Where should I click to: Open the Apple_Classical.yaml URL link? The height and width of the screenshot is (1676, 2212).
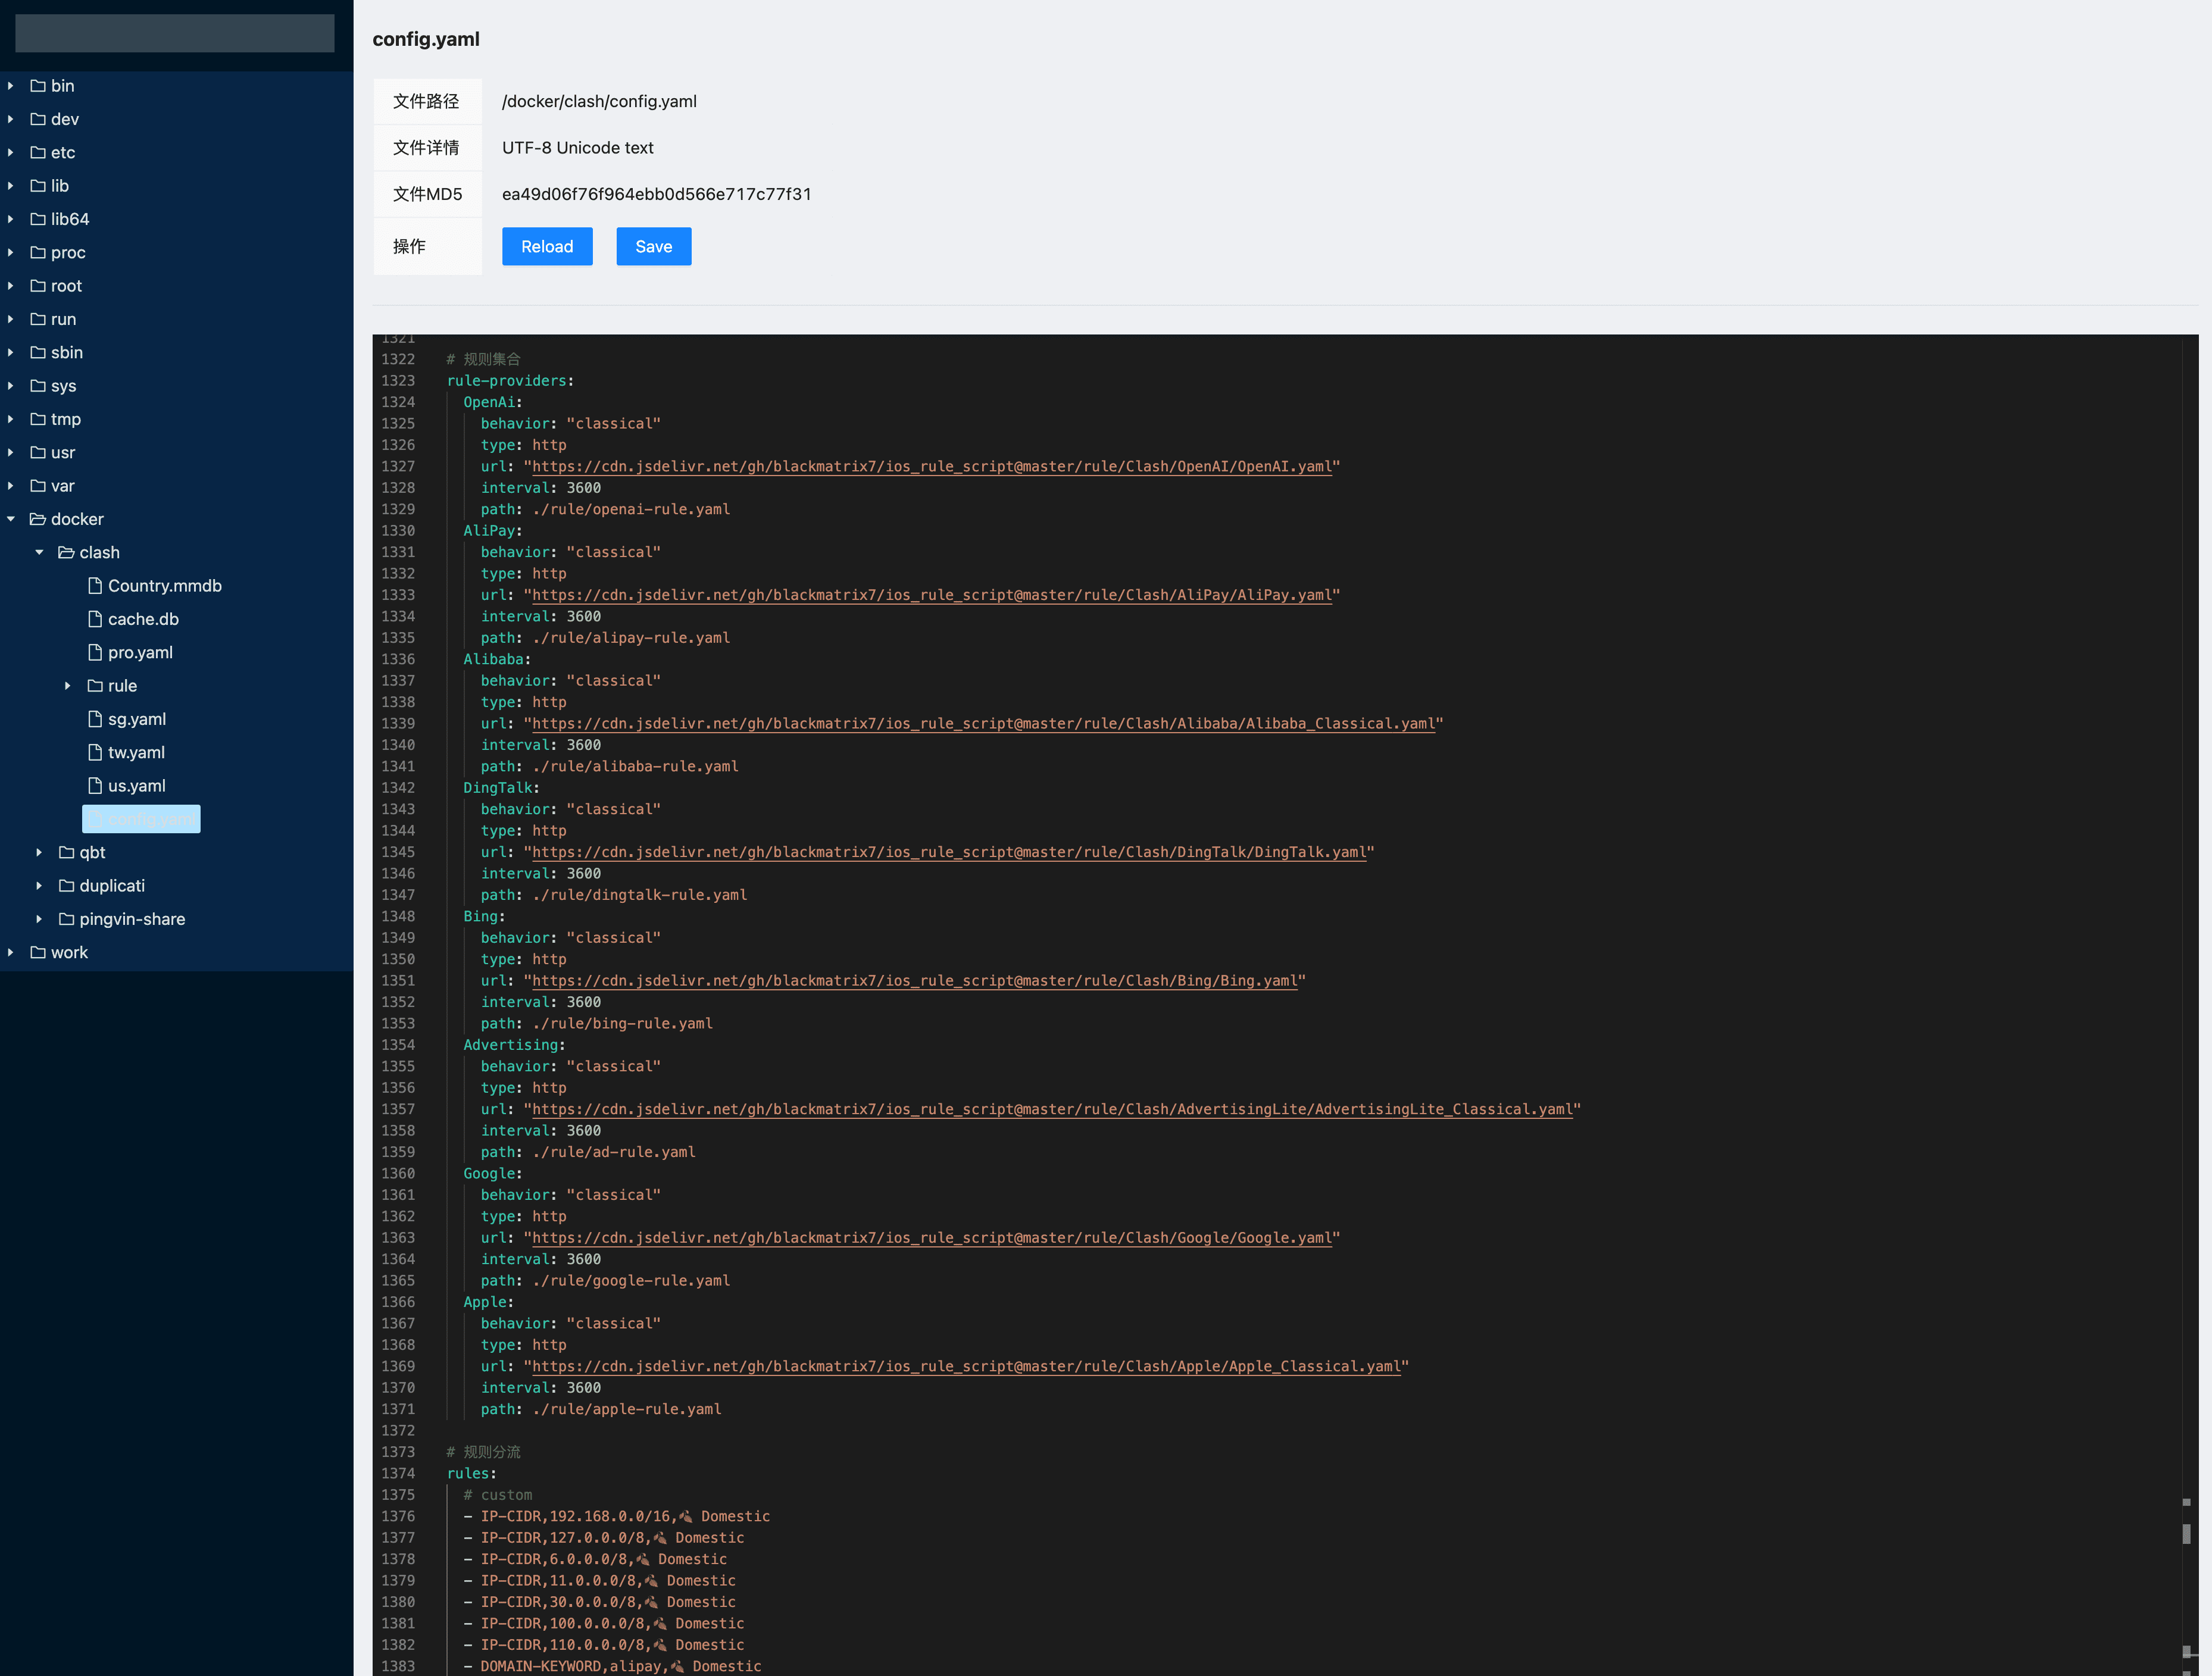[x=966, y=1366]
